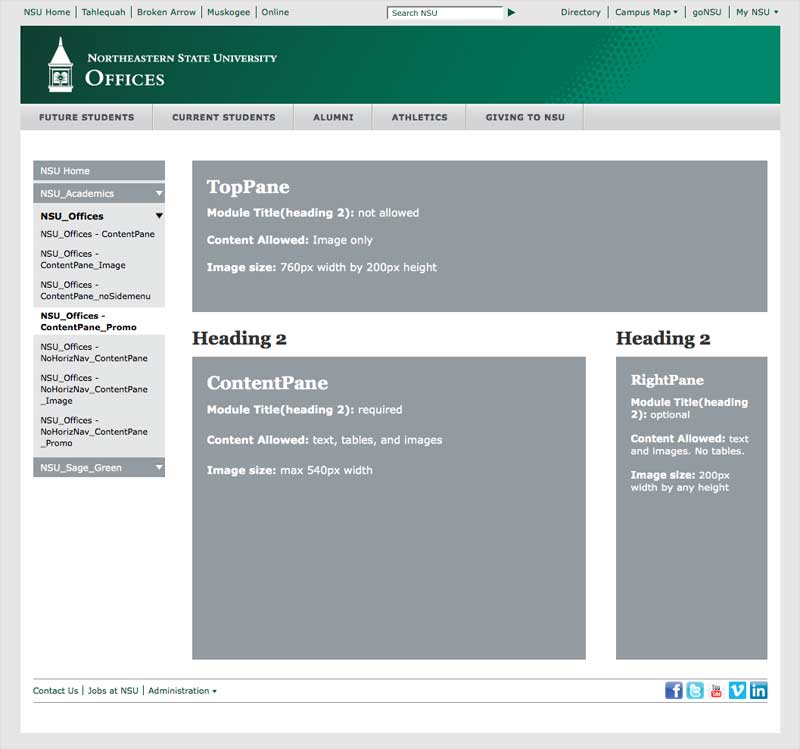
Task: Click the NSU cupola logo
Action: (61, 65)
